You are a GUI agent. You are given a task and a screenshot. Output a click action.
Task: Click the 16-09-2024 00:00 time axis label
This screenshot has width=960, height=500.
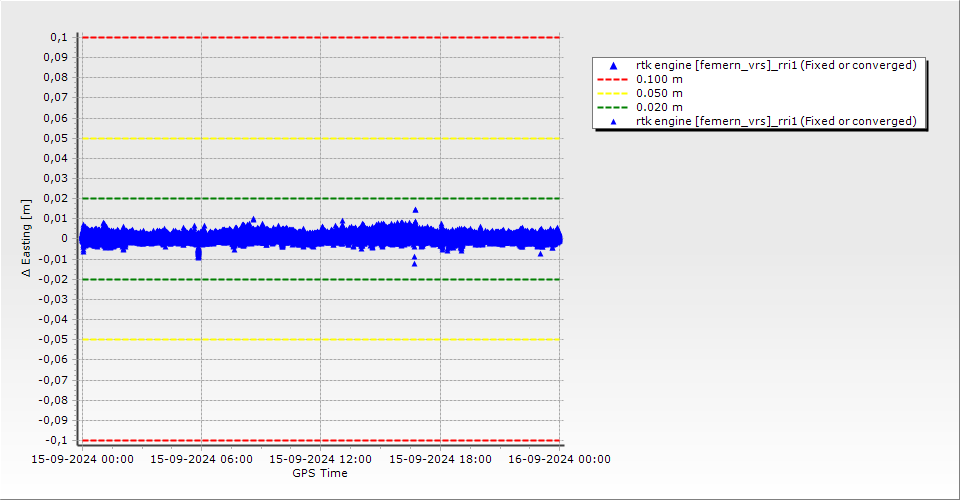click(559, 459)
